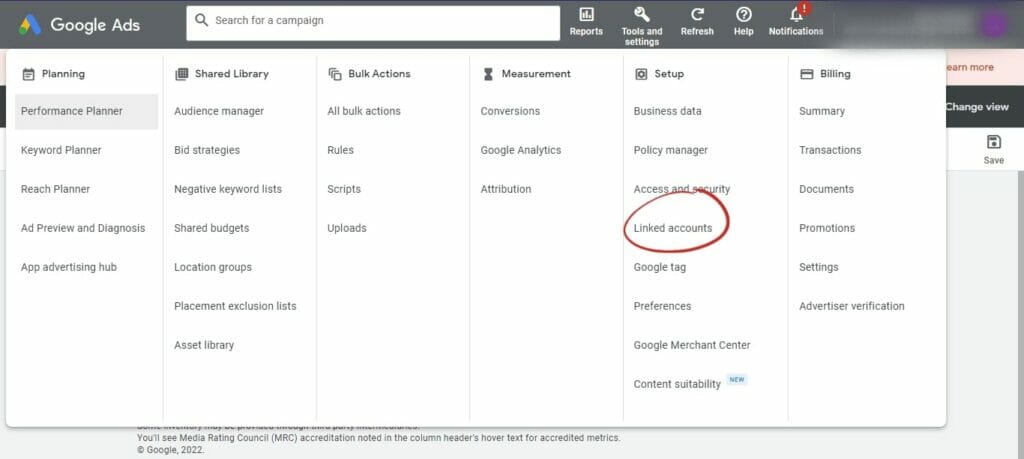Viewport: 1024px width, 459px height.
Task: Click the Shared Library header
Action: (232, 74)
